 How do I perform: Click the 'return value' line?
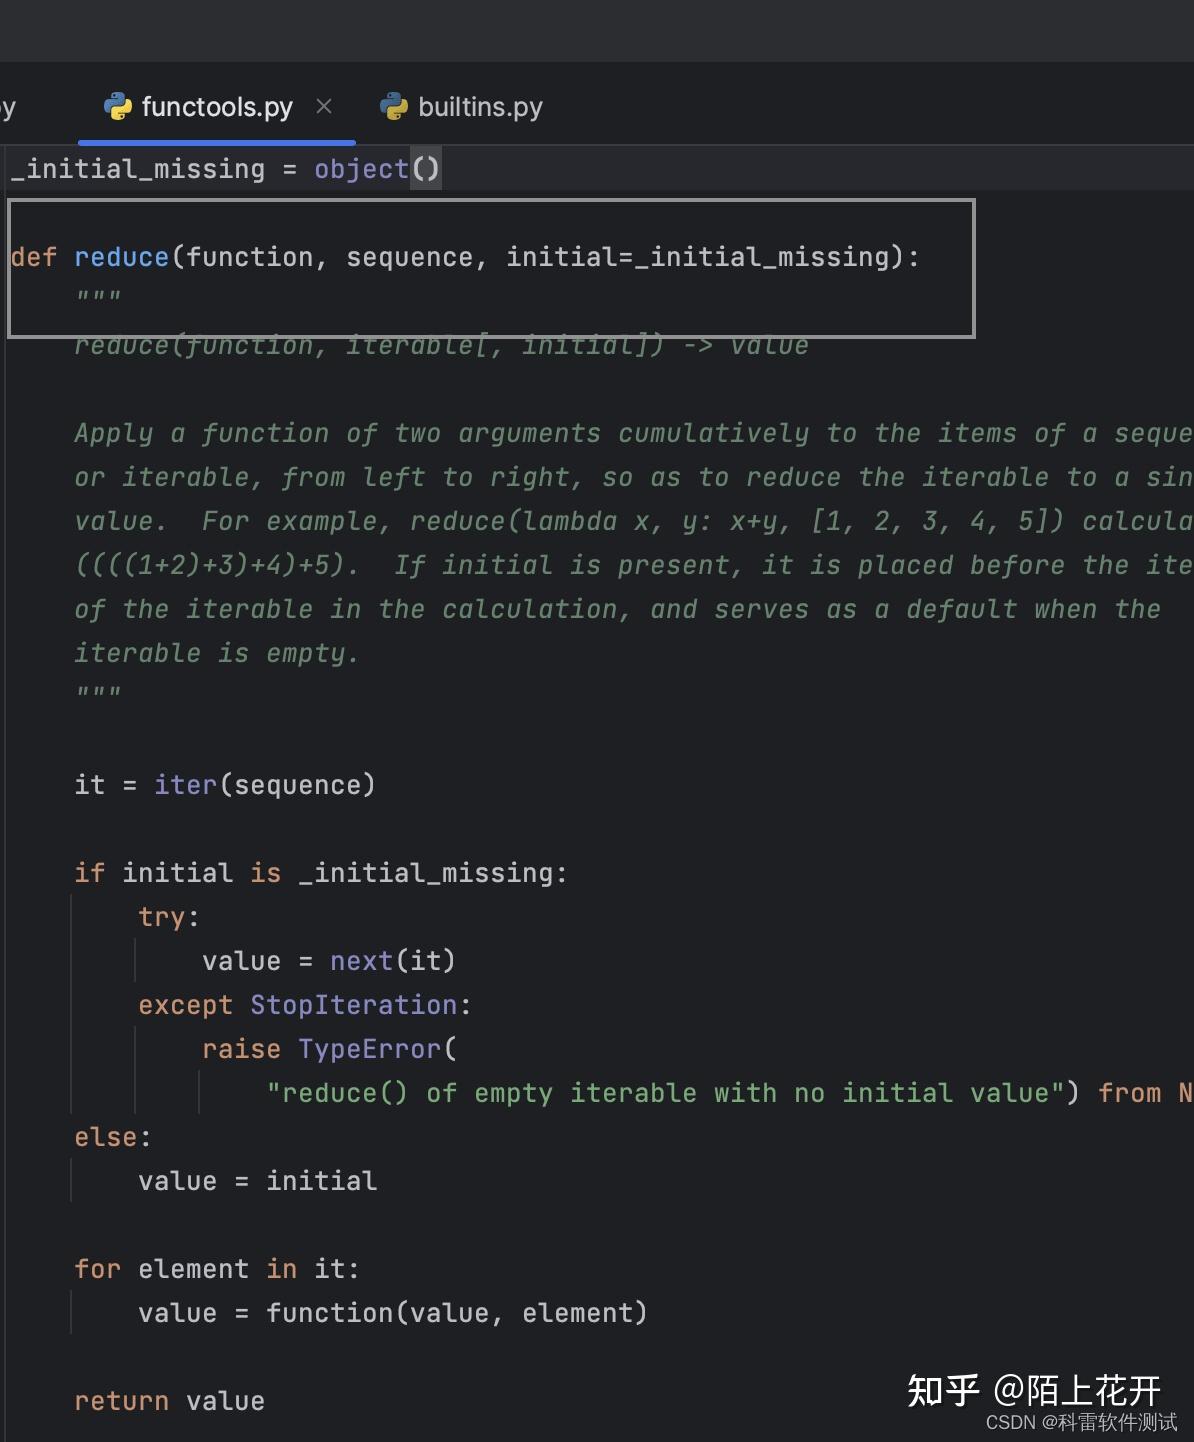[x=169, y=1401]
